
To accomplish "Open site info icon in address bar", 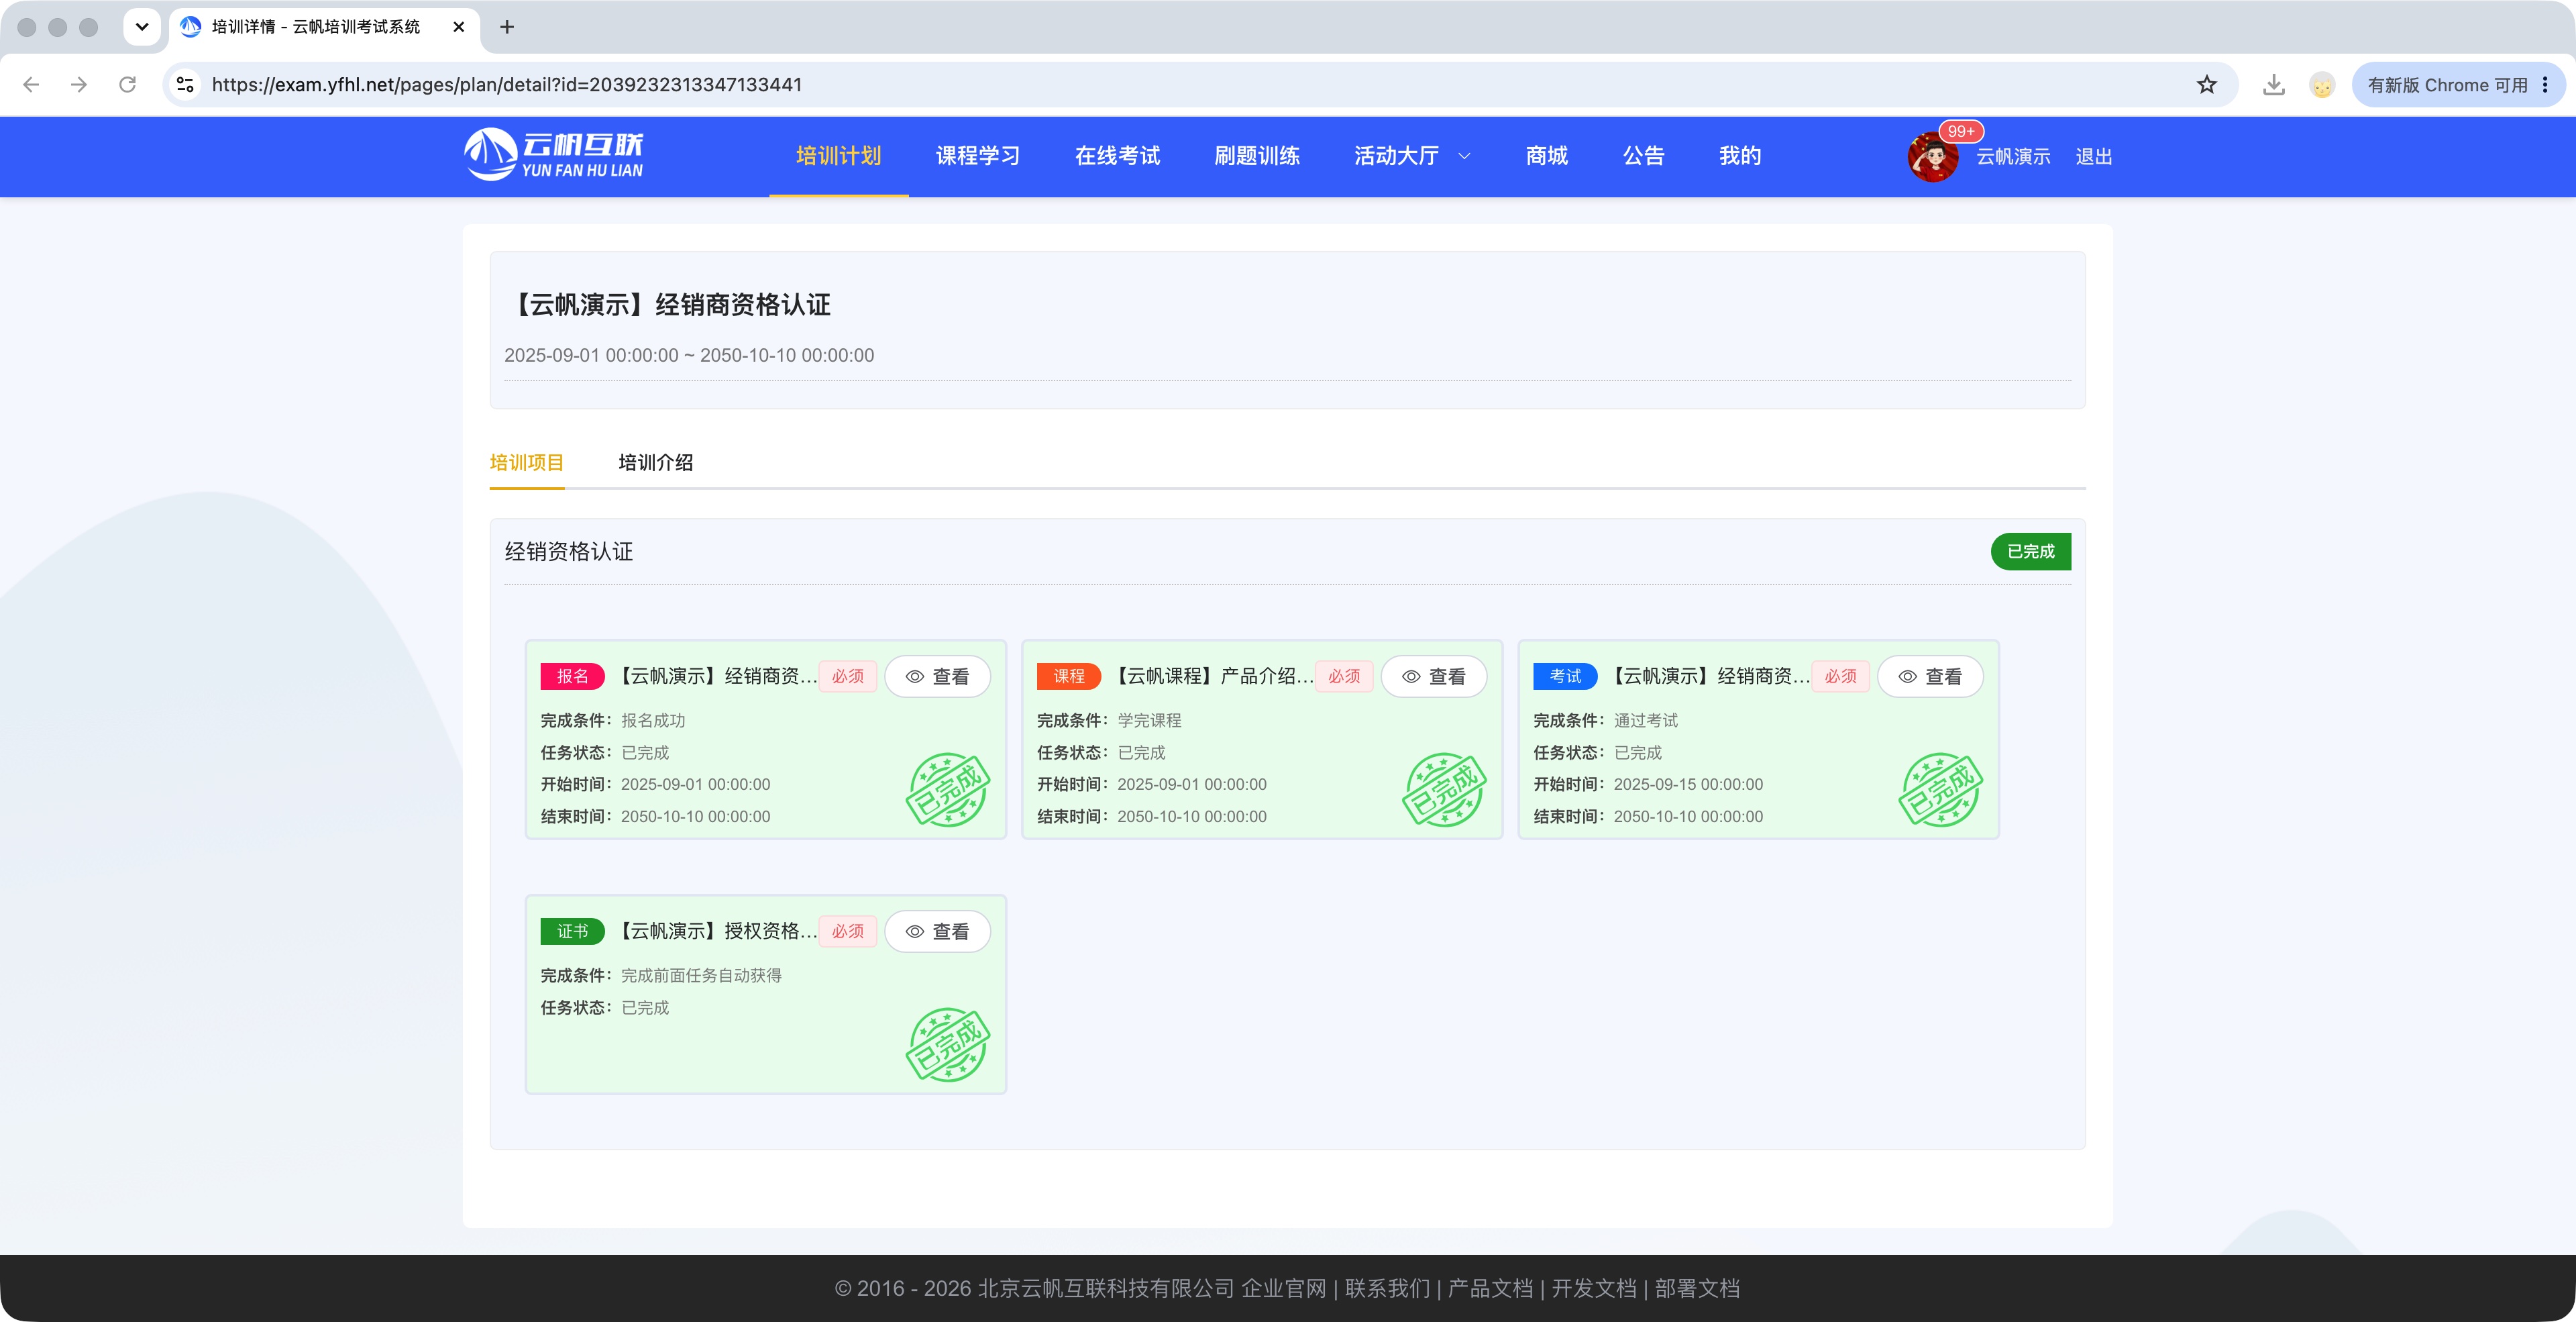I will 185,85.
